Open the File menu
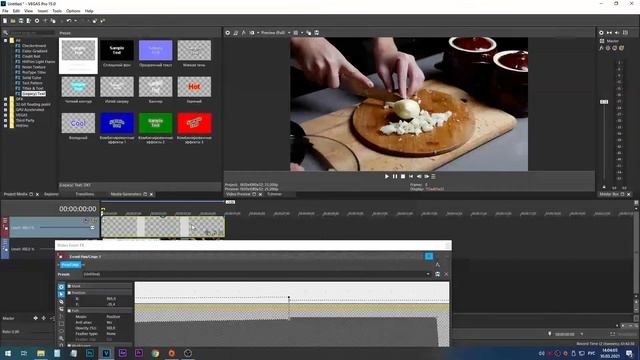Screen dimensions: 640x360 tap(5, 11)
